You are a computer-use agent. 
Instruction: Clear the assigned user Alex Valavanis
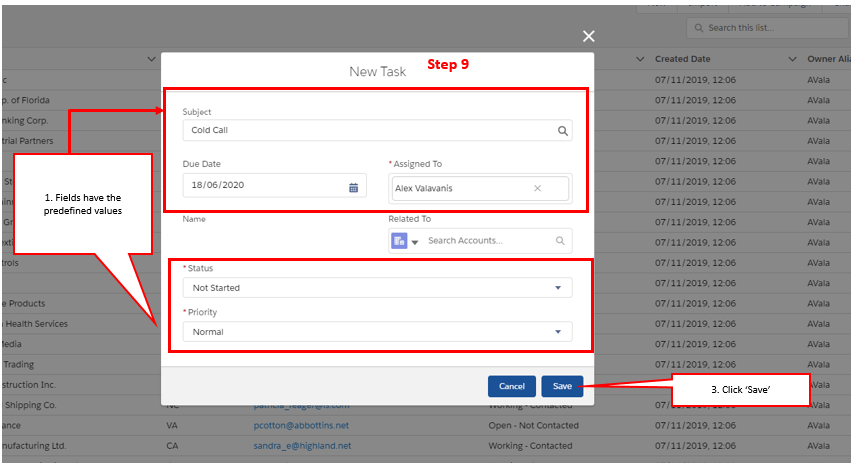click(537, 188)
